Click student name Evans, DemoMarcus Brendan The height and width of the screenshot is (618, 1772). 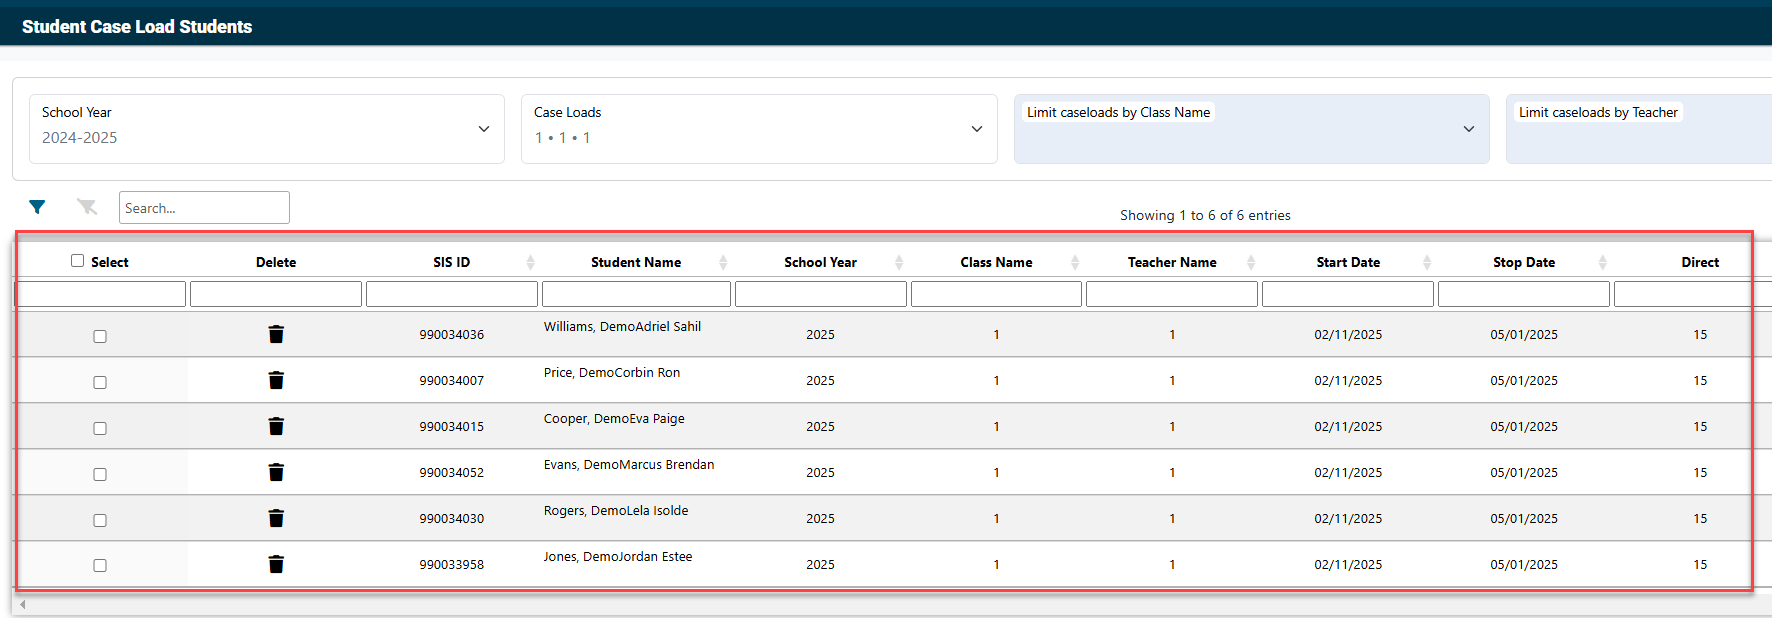click(x=629, y=465)
